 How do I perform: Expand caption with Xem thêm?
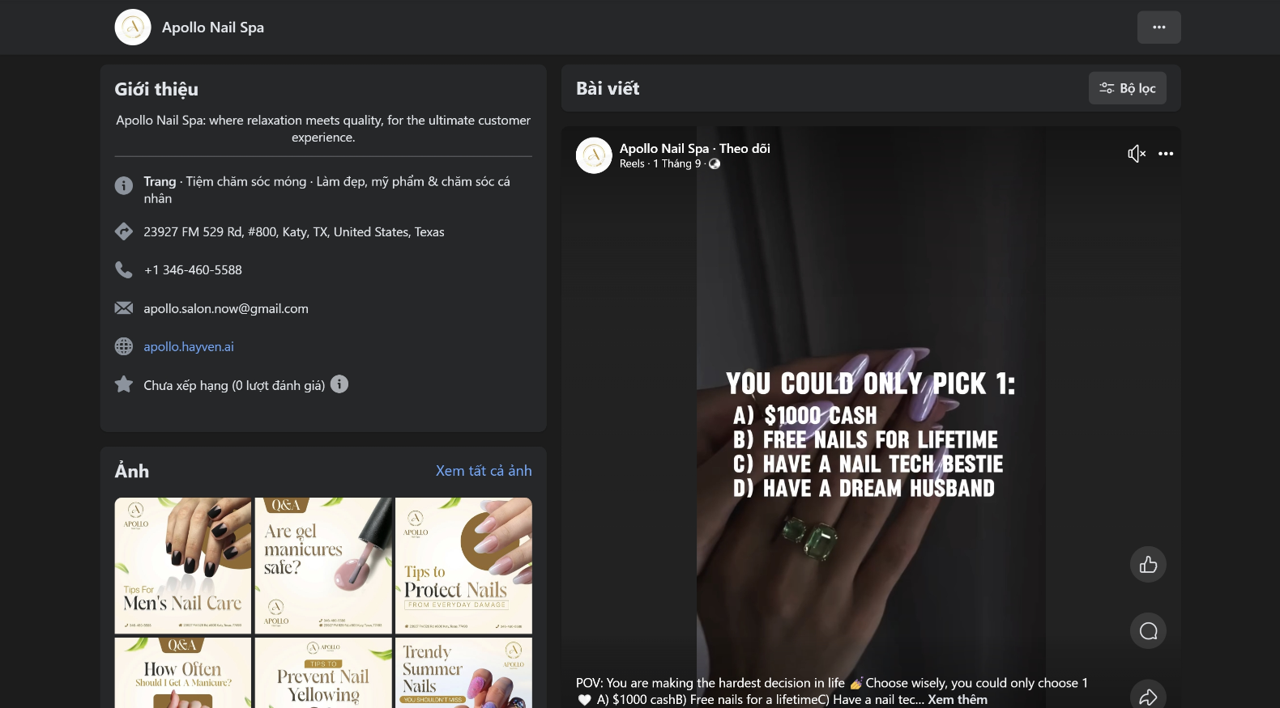(x=957, y=699)
